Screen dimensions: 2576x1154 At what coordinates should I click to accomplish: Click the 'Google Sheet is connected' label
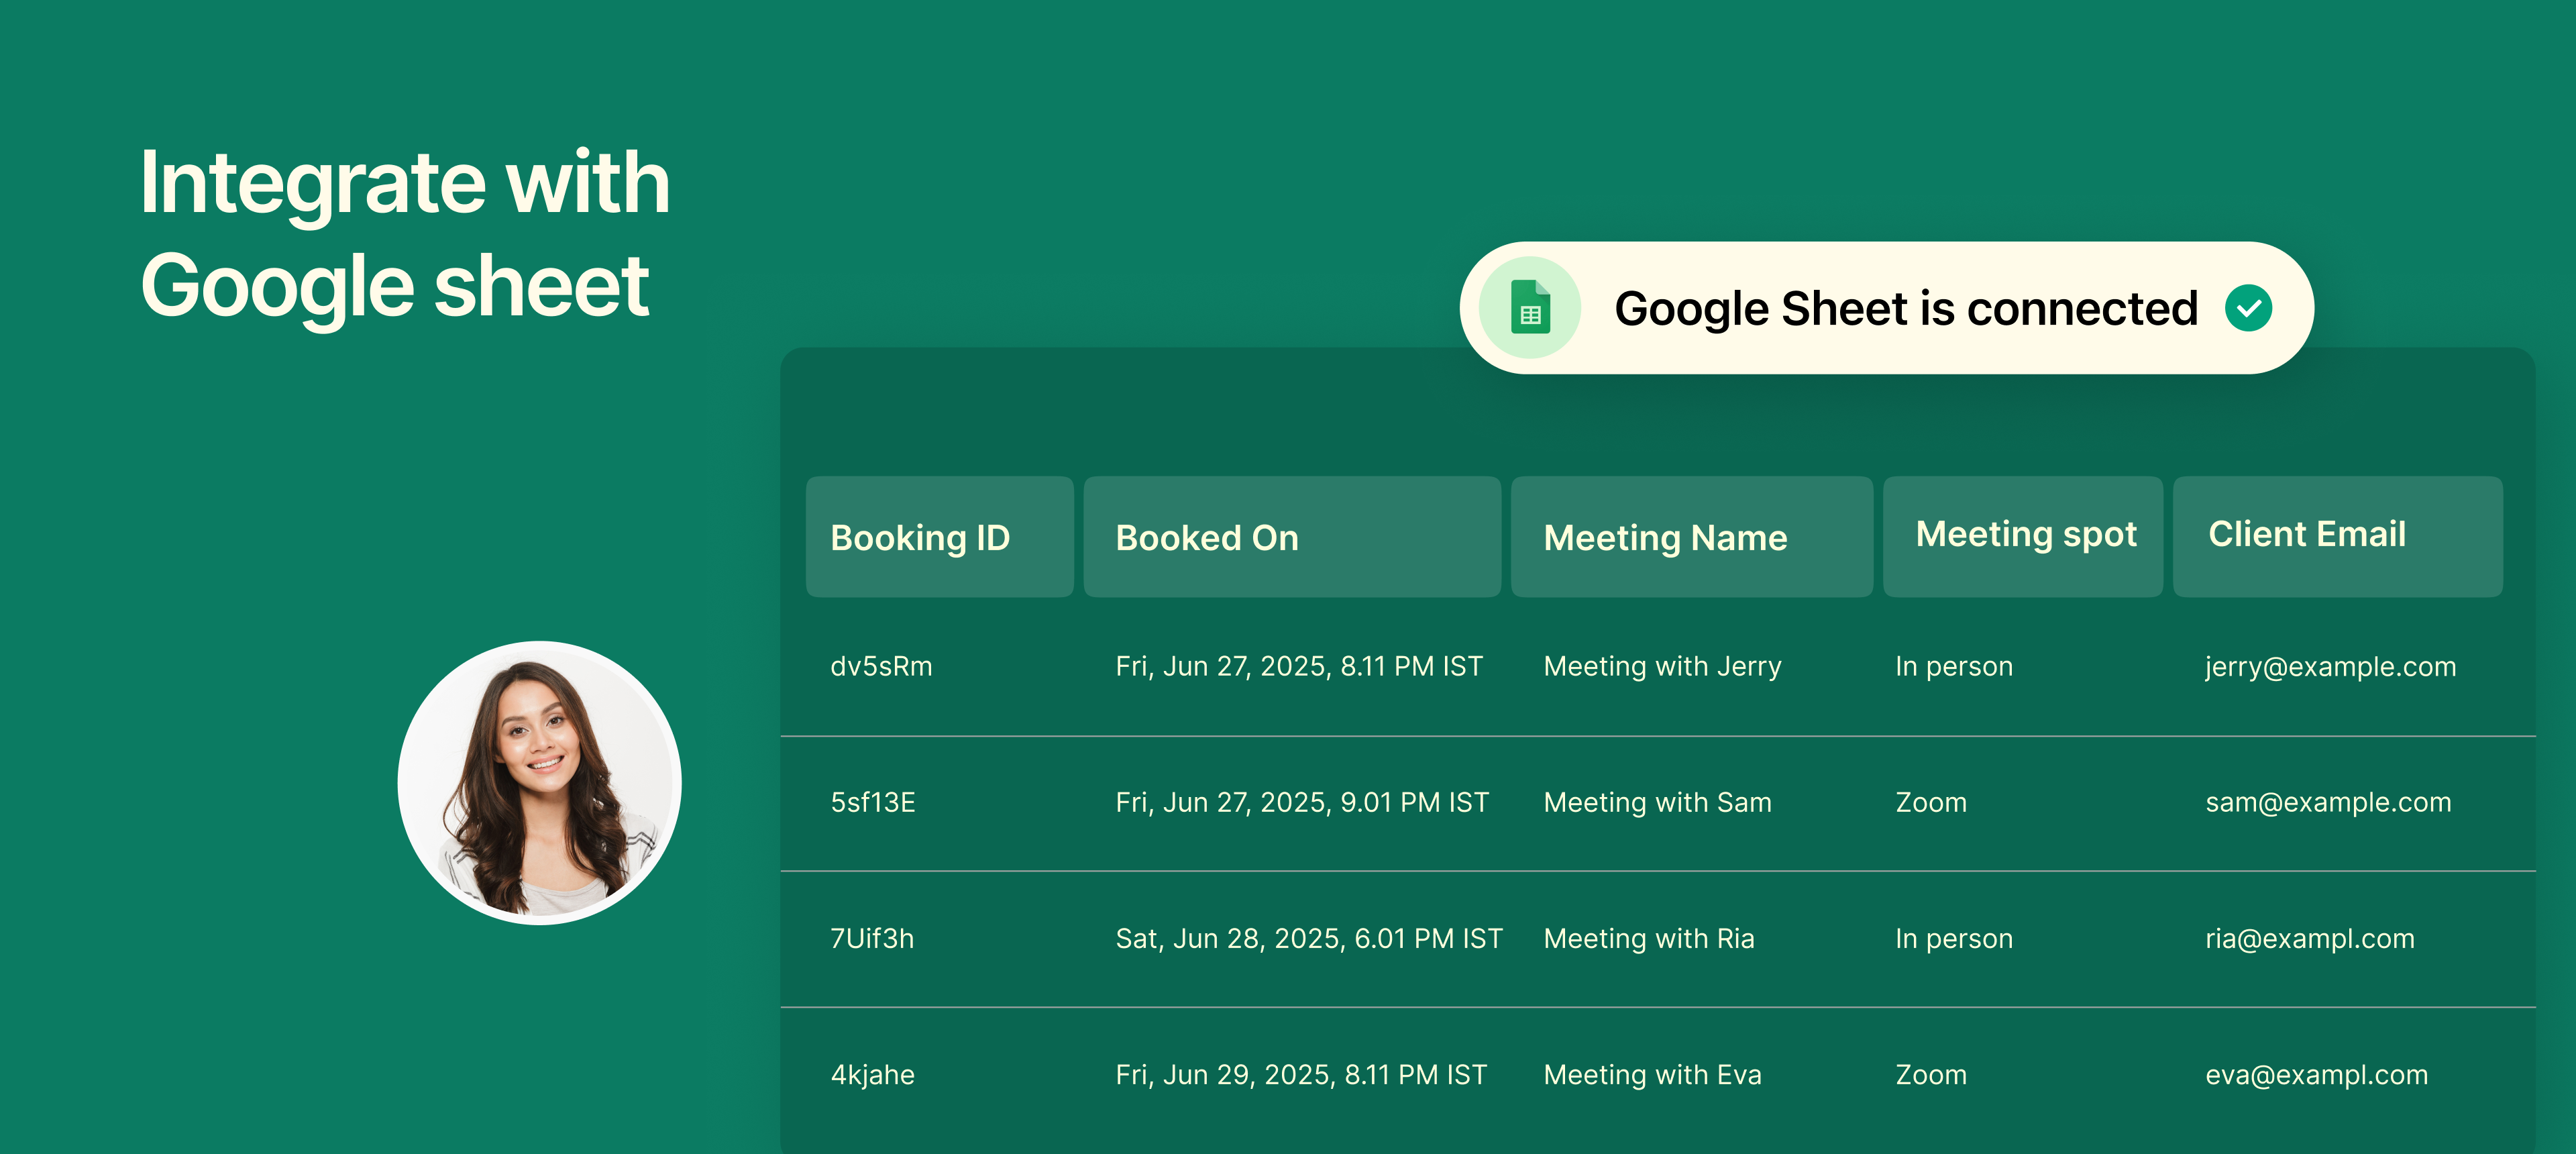point(1906,308)
